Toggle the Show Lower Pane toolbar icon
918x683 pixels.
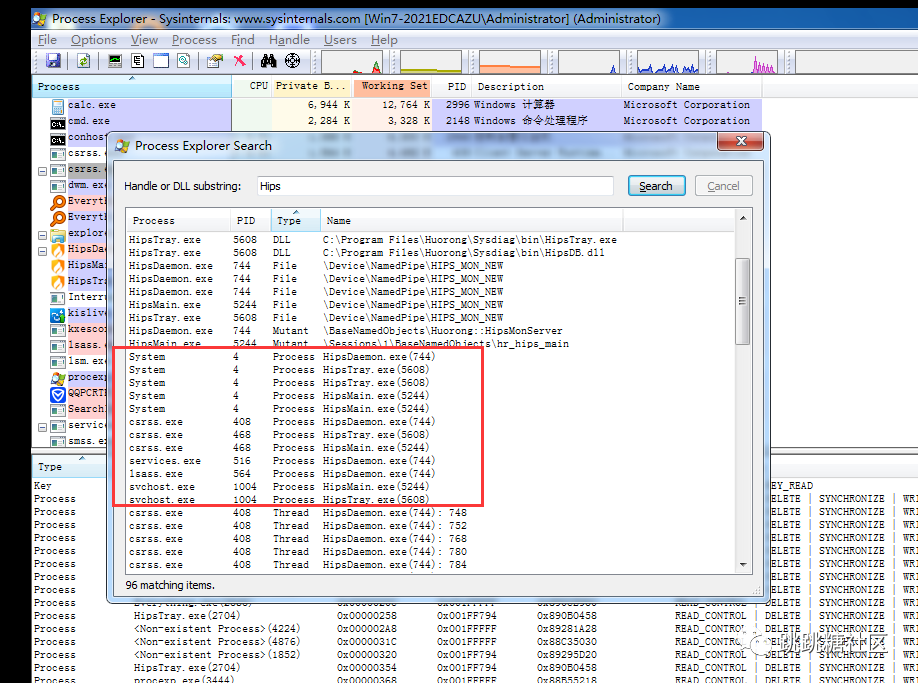coord(161,61)
